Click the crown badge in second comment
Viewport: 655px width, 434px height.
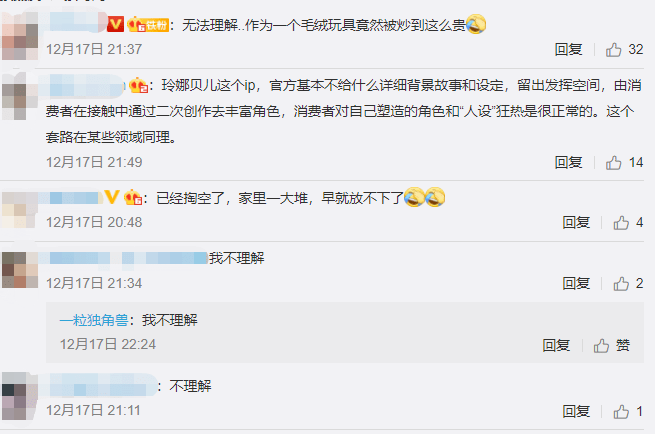click(138, 85)
